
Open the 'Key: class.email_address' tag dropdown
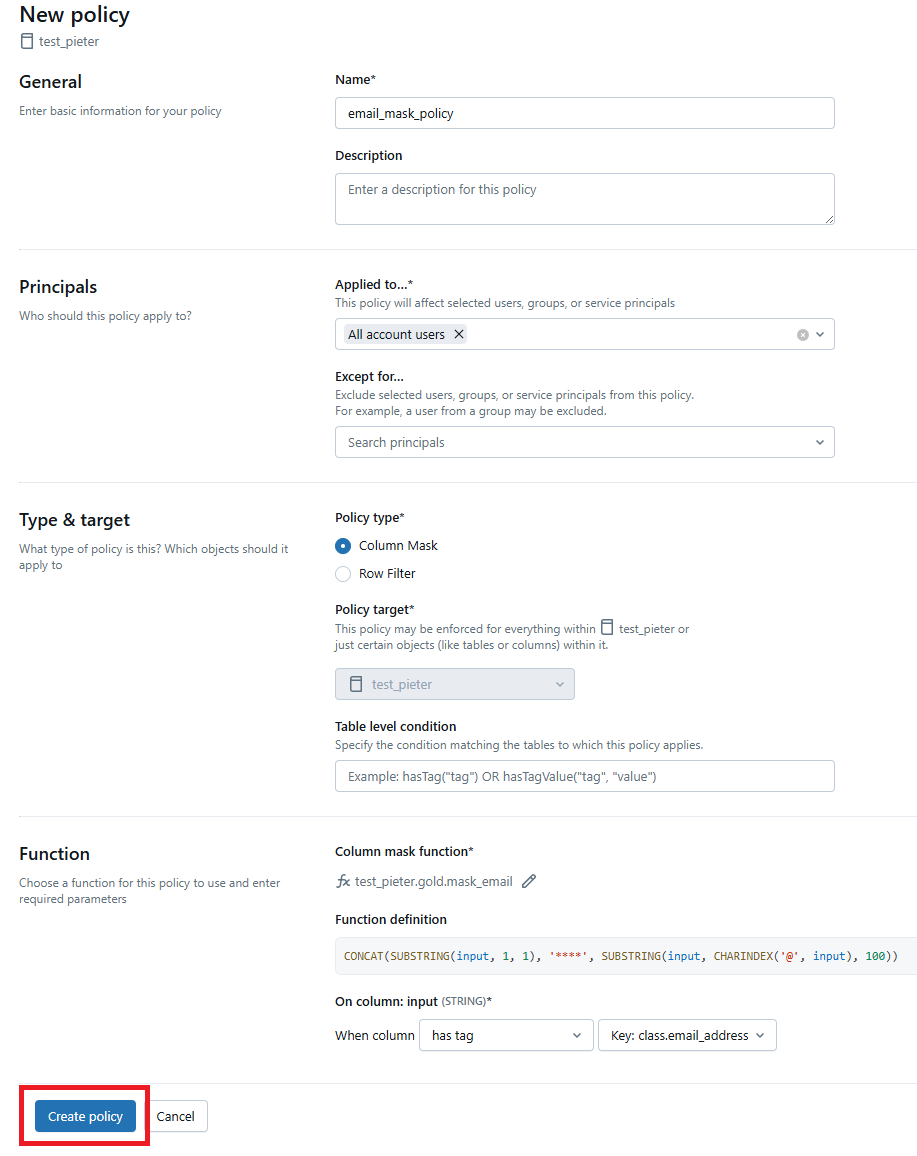pos(686,1035)
